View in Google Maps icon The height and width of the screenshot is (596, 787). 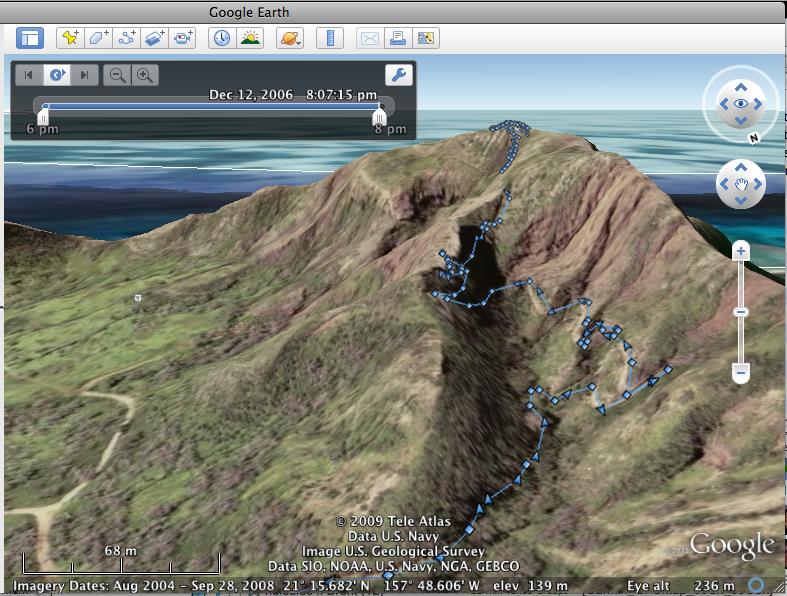coord(426,38)
